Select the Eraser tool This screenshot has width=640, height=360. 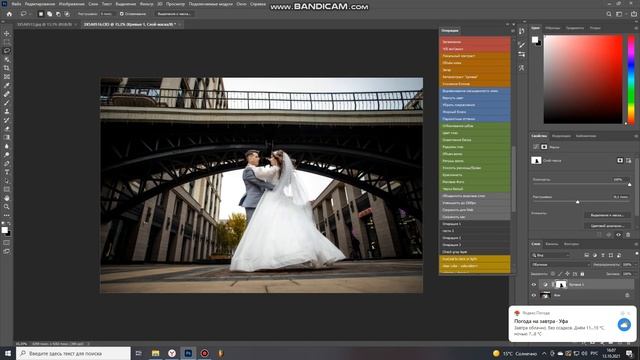pos(7,129)
